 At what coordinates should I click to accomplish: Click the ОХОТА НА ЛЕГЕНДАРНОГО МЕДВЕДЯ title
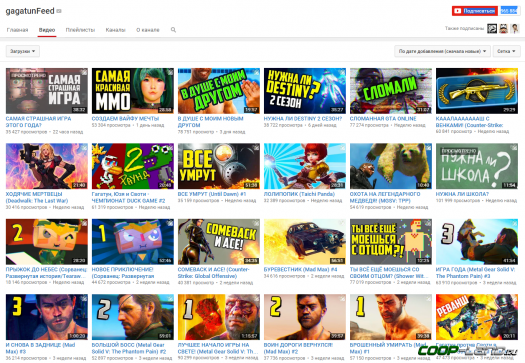[385, 197]
